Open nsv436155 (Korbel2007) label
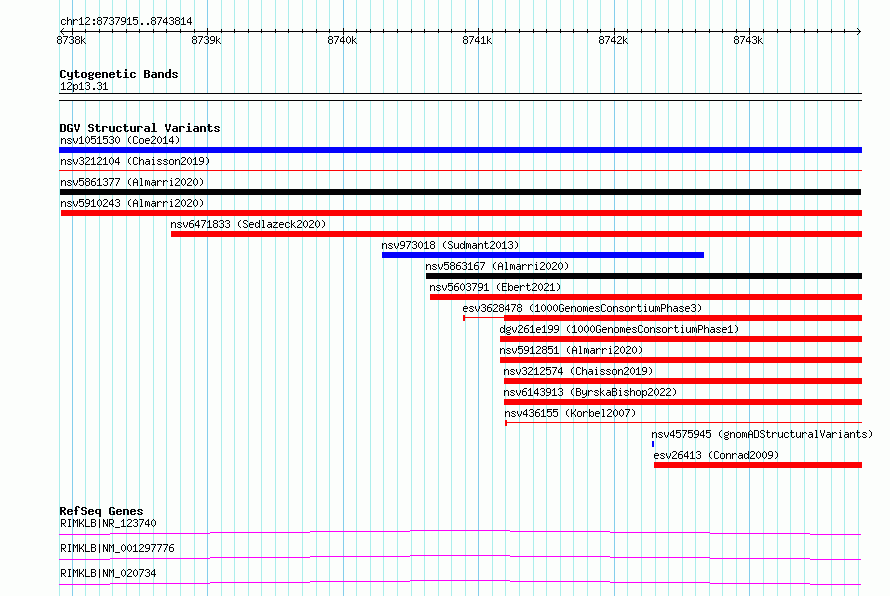Viewport: 890px width, 596px height. 570,413
